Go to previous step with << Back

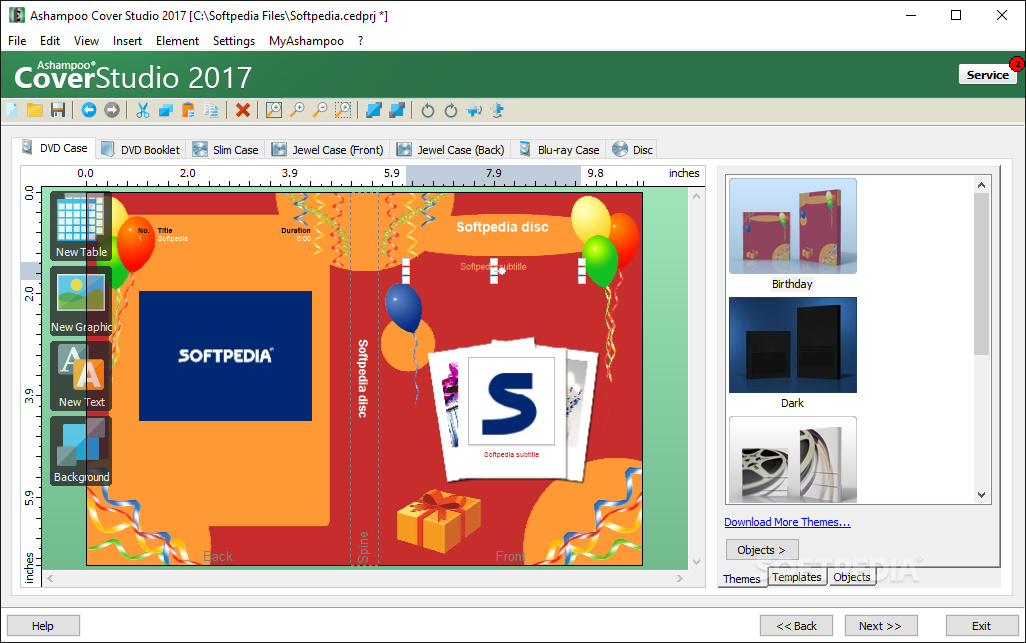pos(796,626)
